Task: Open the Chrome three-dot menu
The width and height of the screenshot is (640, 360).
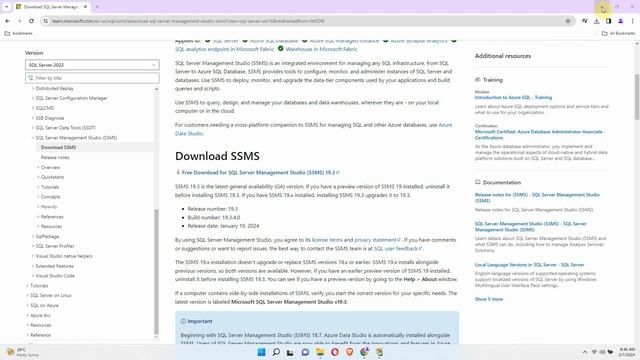Action: (632, 21)
